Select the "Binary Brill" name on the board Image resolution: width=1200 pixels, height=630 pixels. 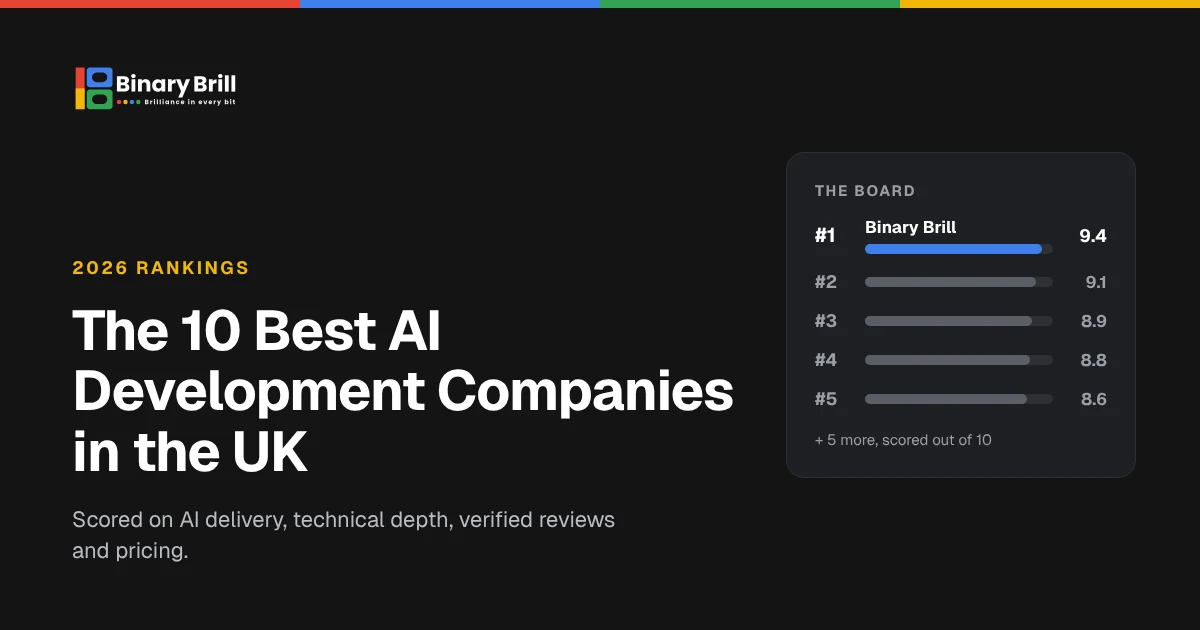[x=910, y=227]
